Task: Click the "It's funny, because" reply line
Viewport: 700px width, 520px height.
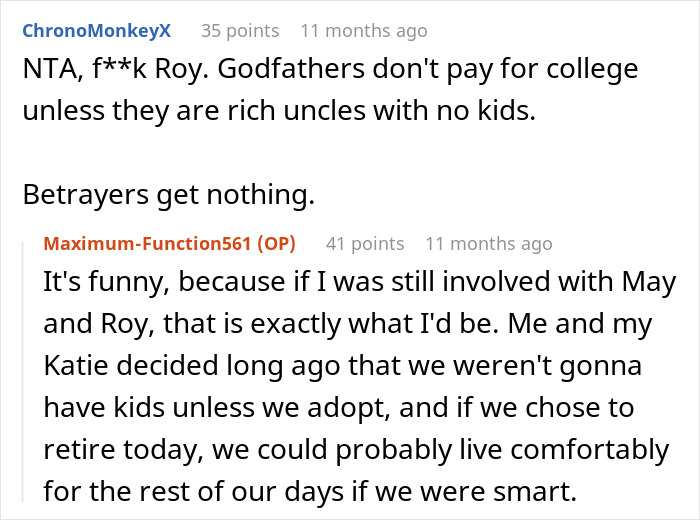Action: (140, 282)
